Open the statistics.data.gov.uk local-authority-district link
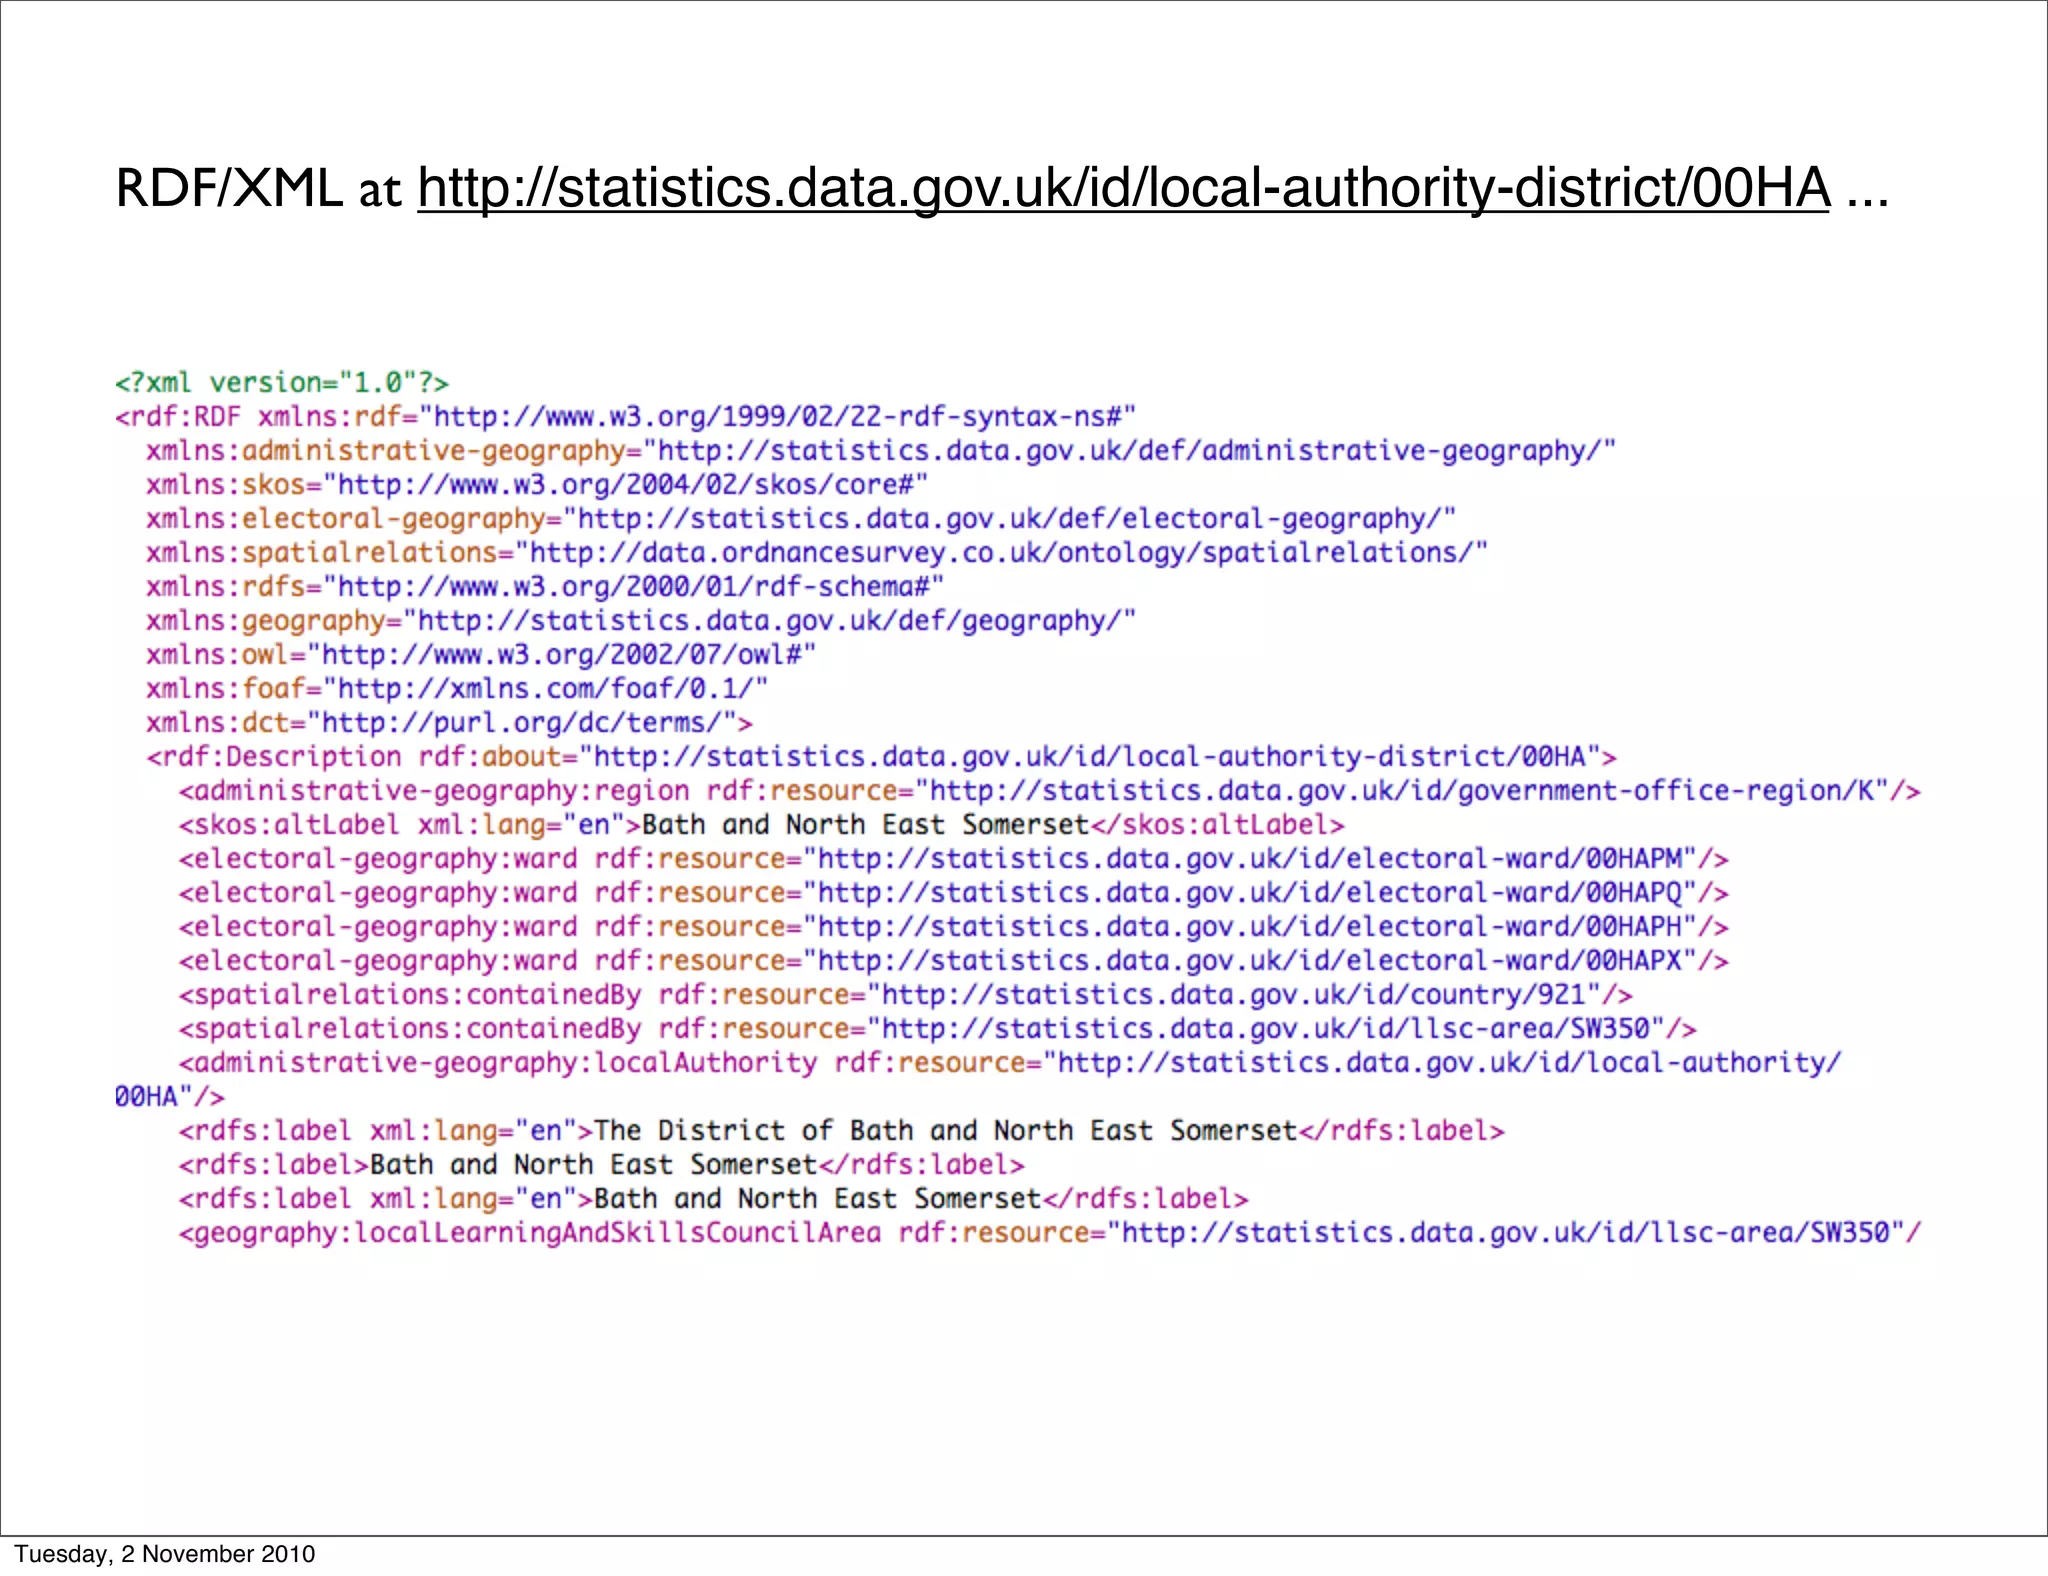 1123,188
